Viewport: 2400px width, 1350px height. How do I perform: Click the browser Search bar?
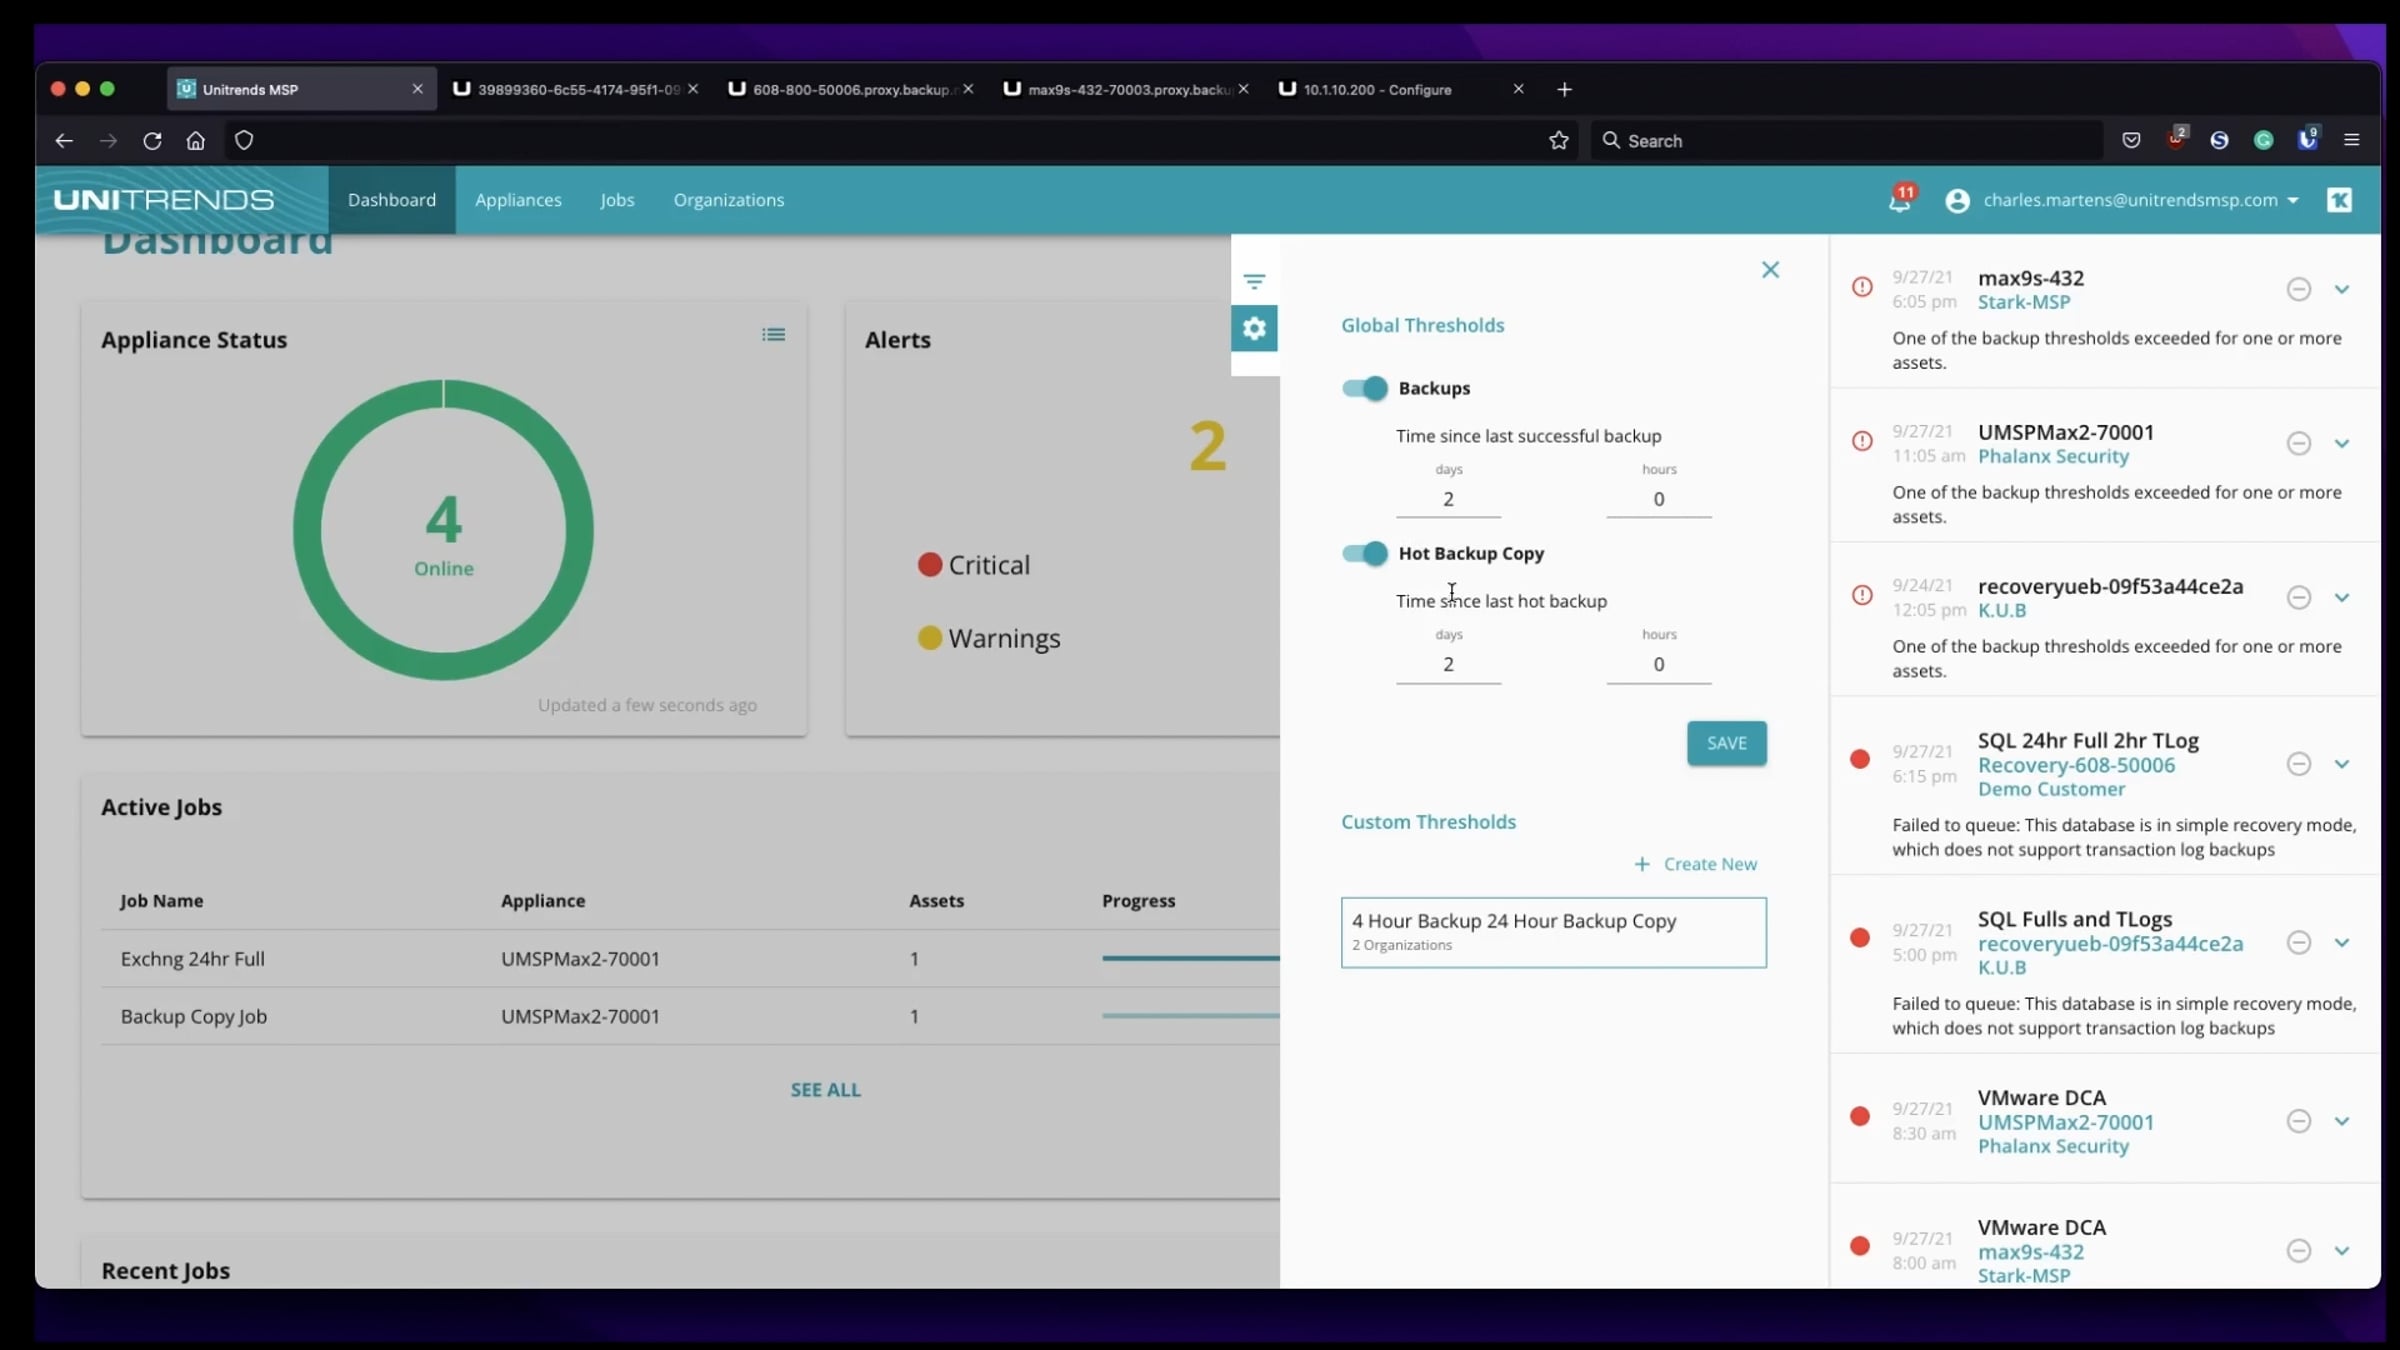1846,141
